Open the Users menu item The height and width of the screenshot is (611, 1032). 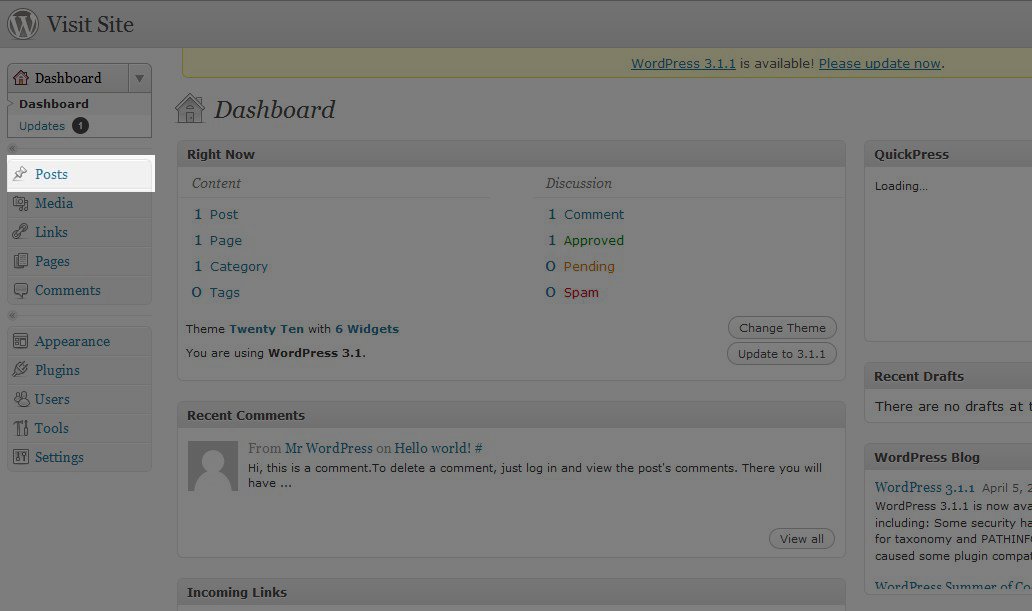point(52,399)
